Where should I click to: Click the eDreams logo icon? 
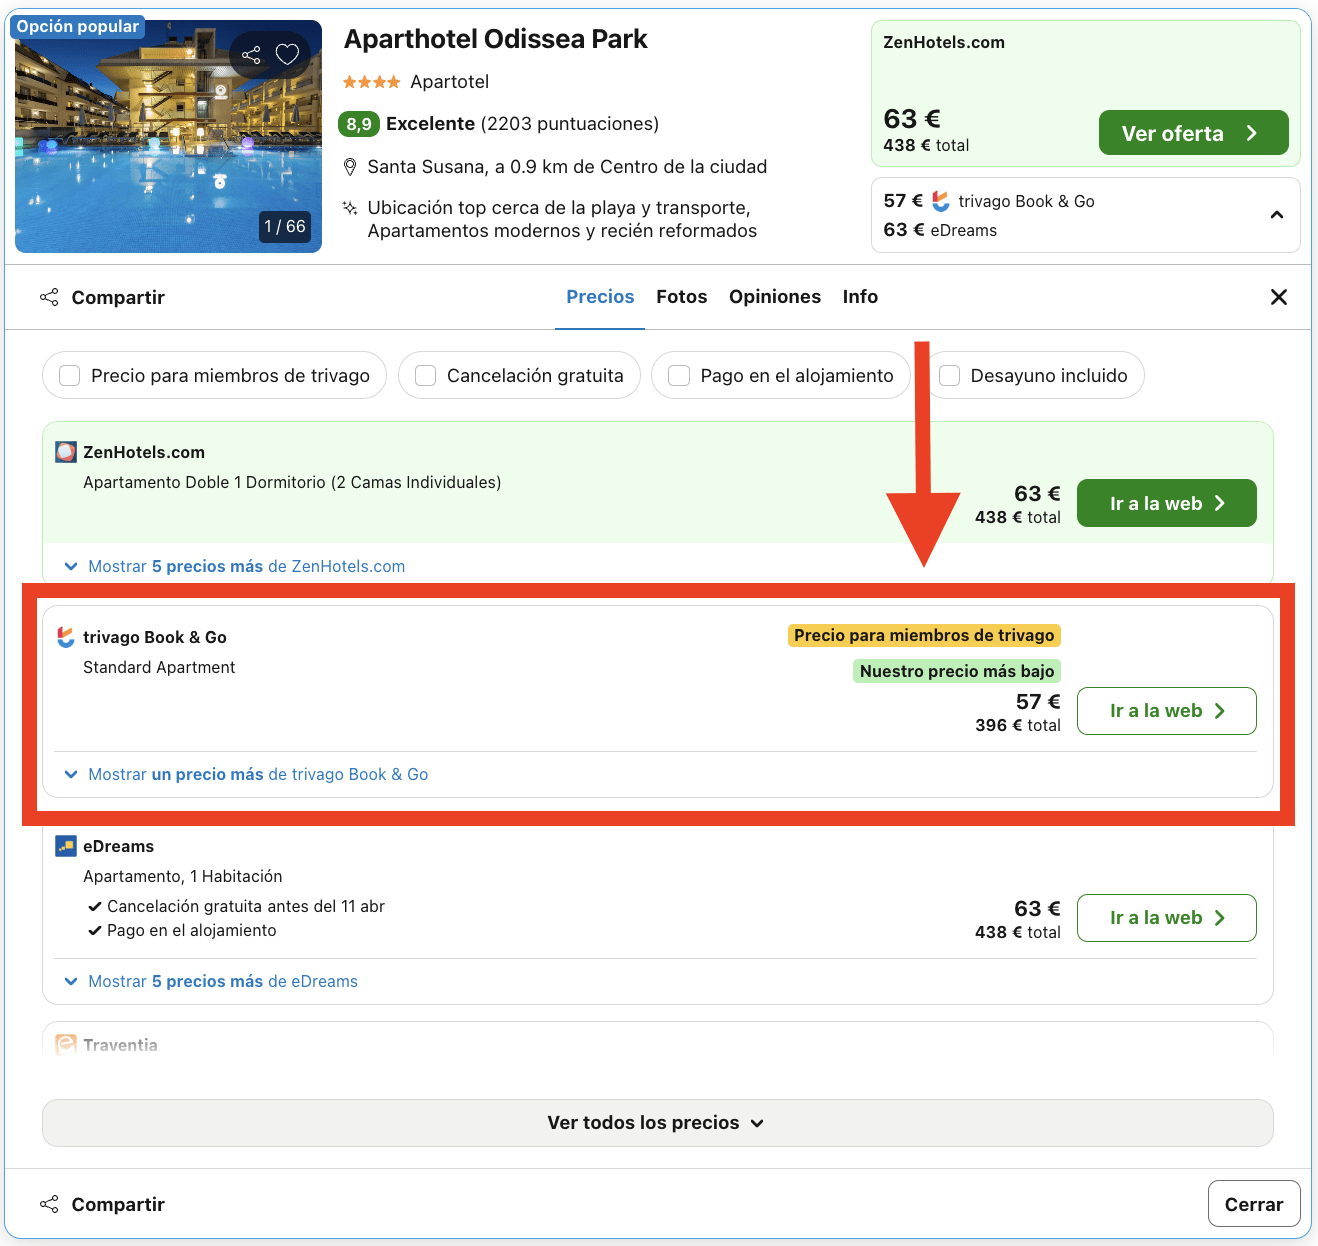click(66, 846)
